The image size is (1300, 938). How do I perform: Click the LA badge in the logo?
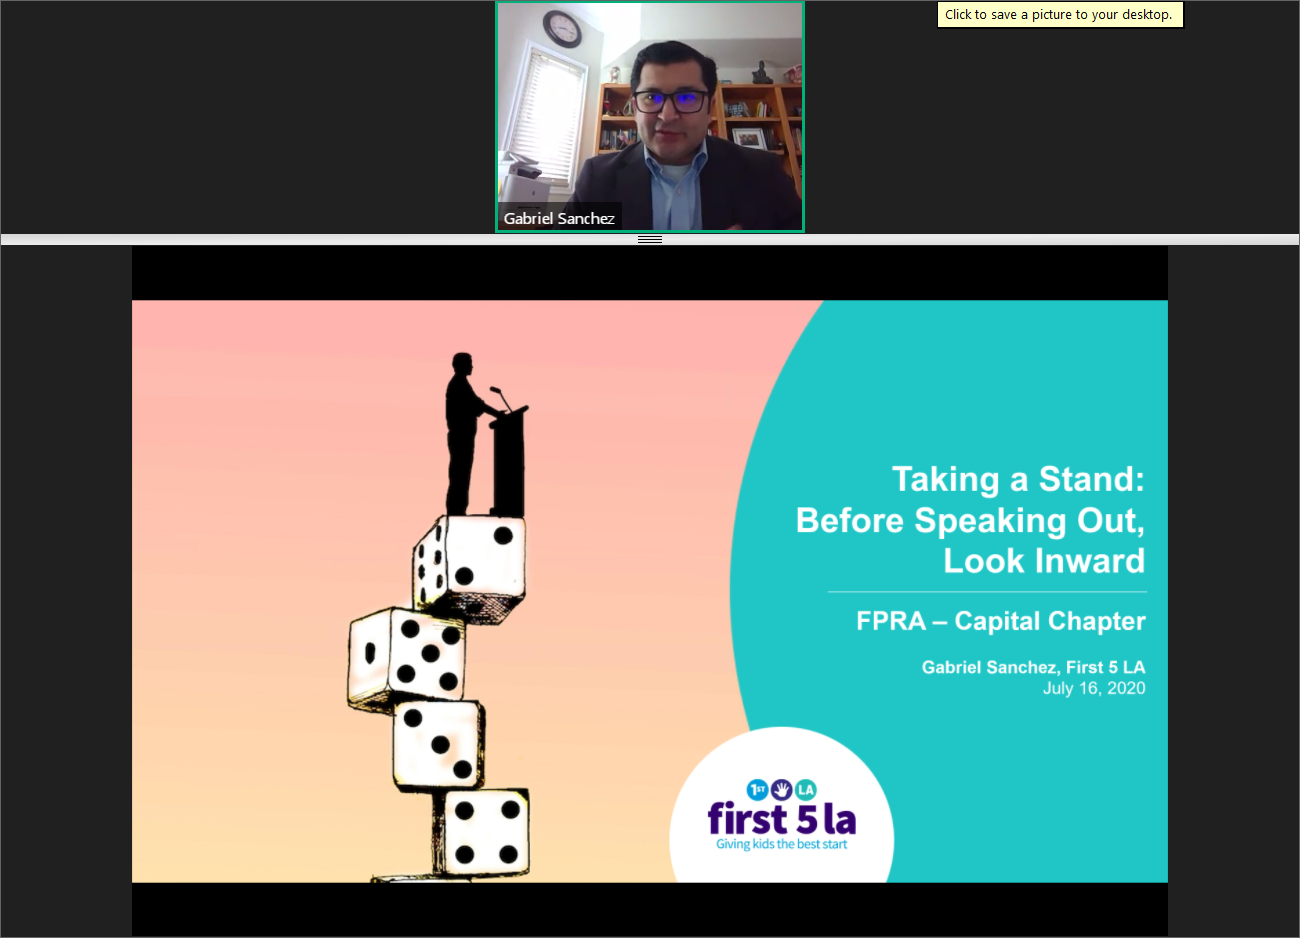click(805, 790)
